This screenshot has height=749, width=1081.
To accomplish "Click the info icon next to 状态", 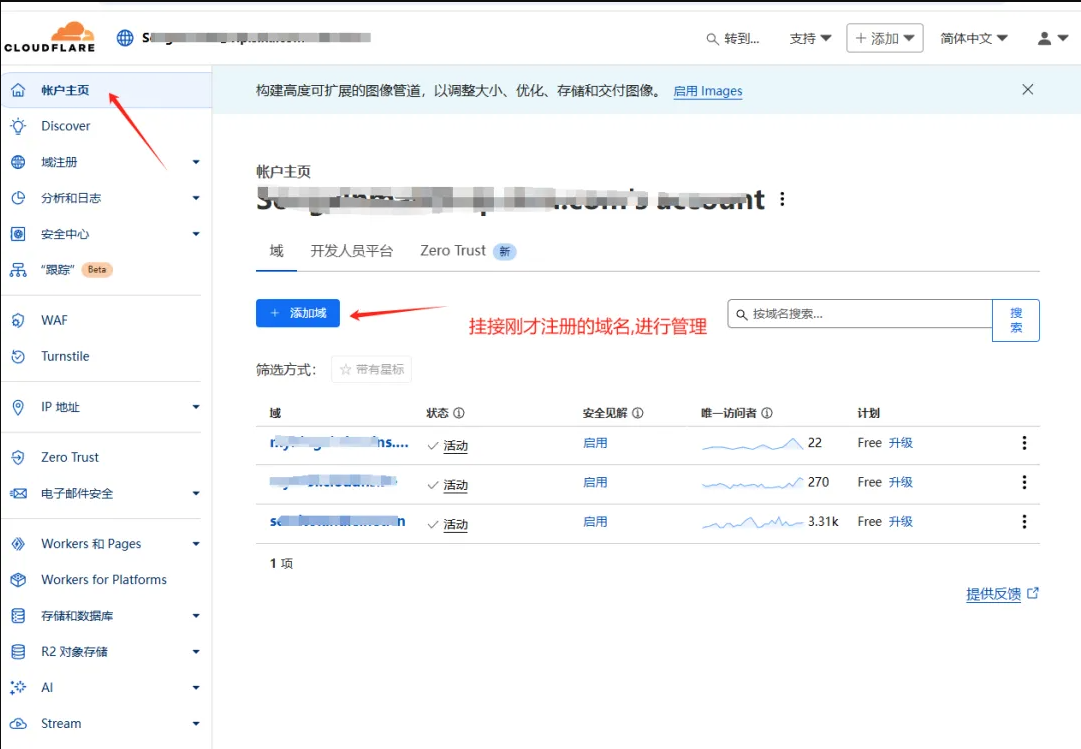I will coord(458,413).
